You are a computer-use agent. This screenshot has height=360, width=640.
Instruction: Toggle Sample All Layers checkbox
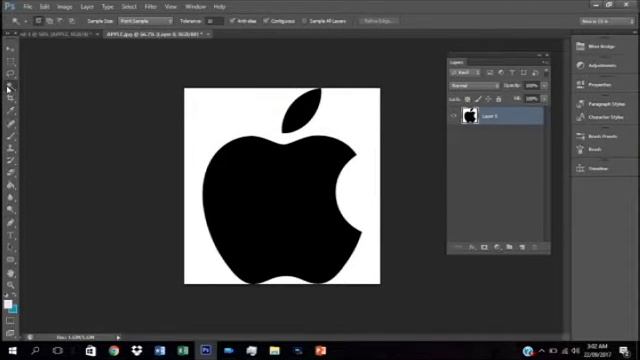click(304, 21)
